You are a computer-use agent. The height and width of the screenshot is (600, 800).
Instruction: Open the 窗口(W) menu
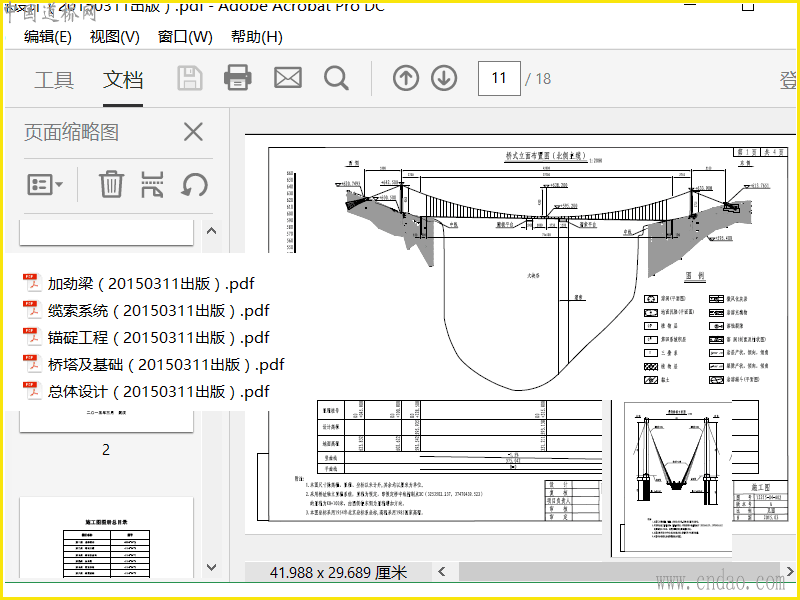tap(185, 37)
